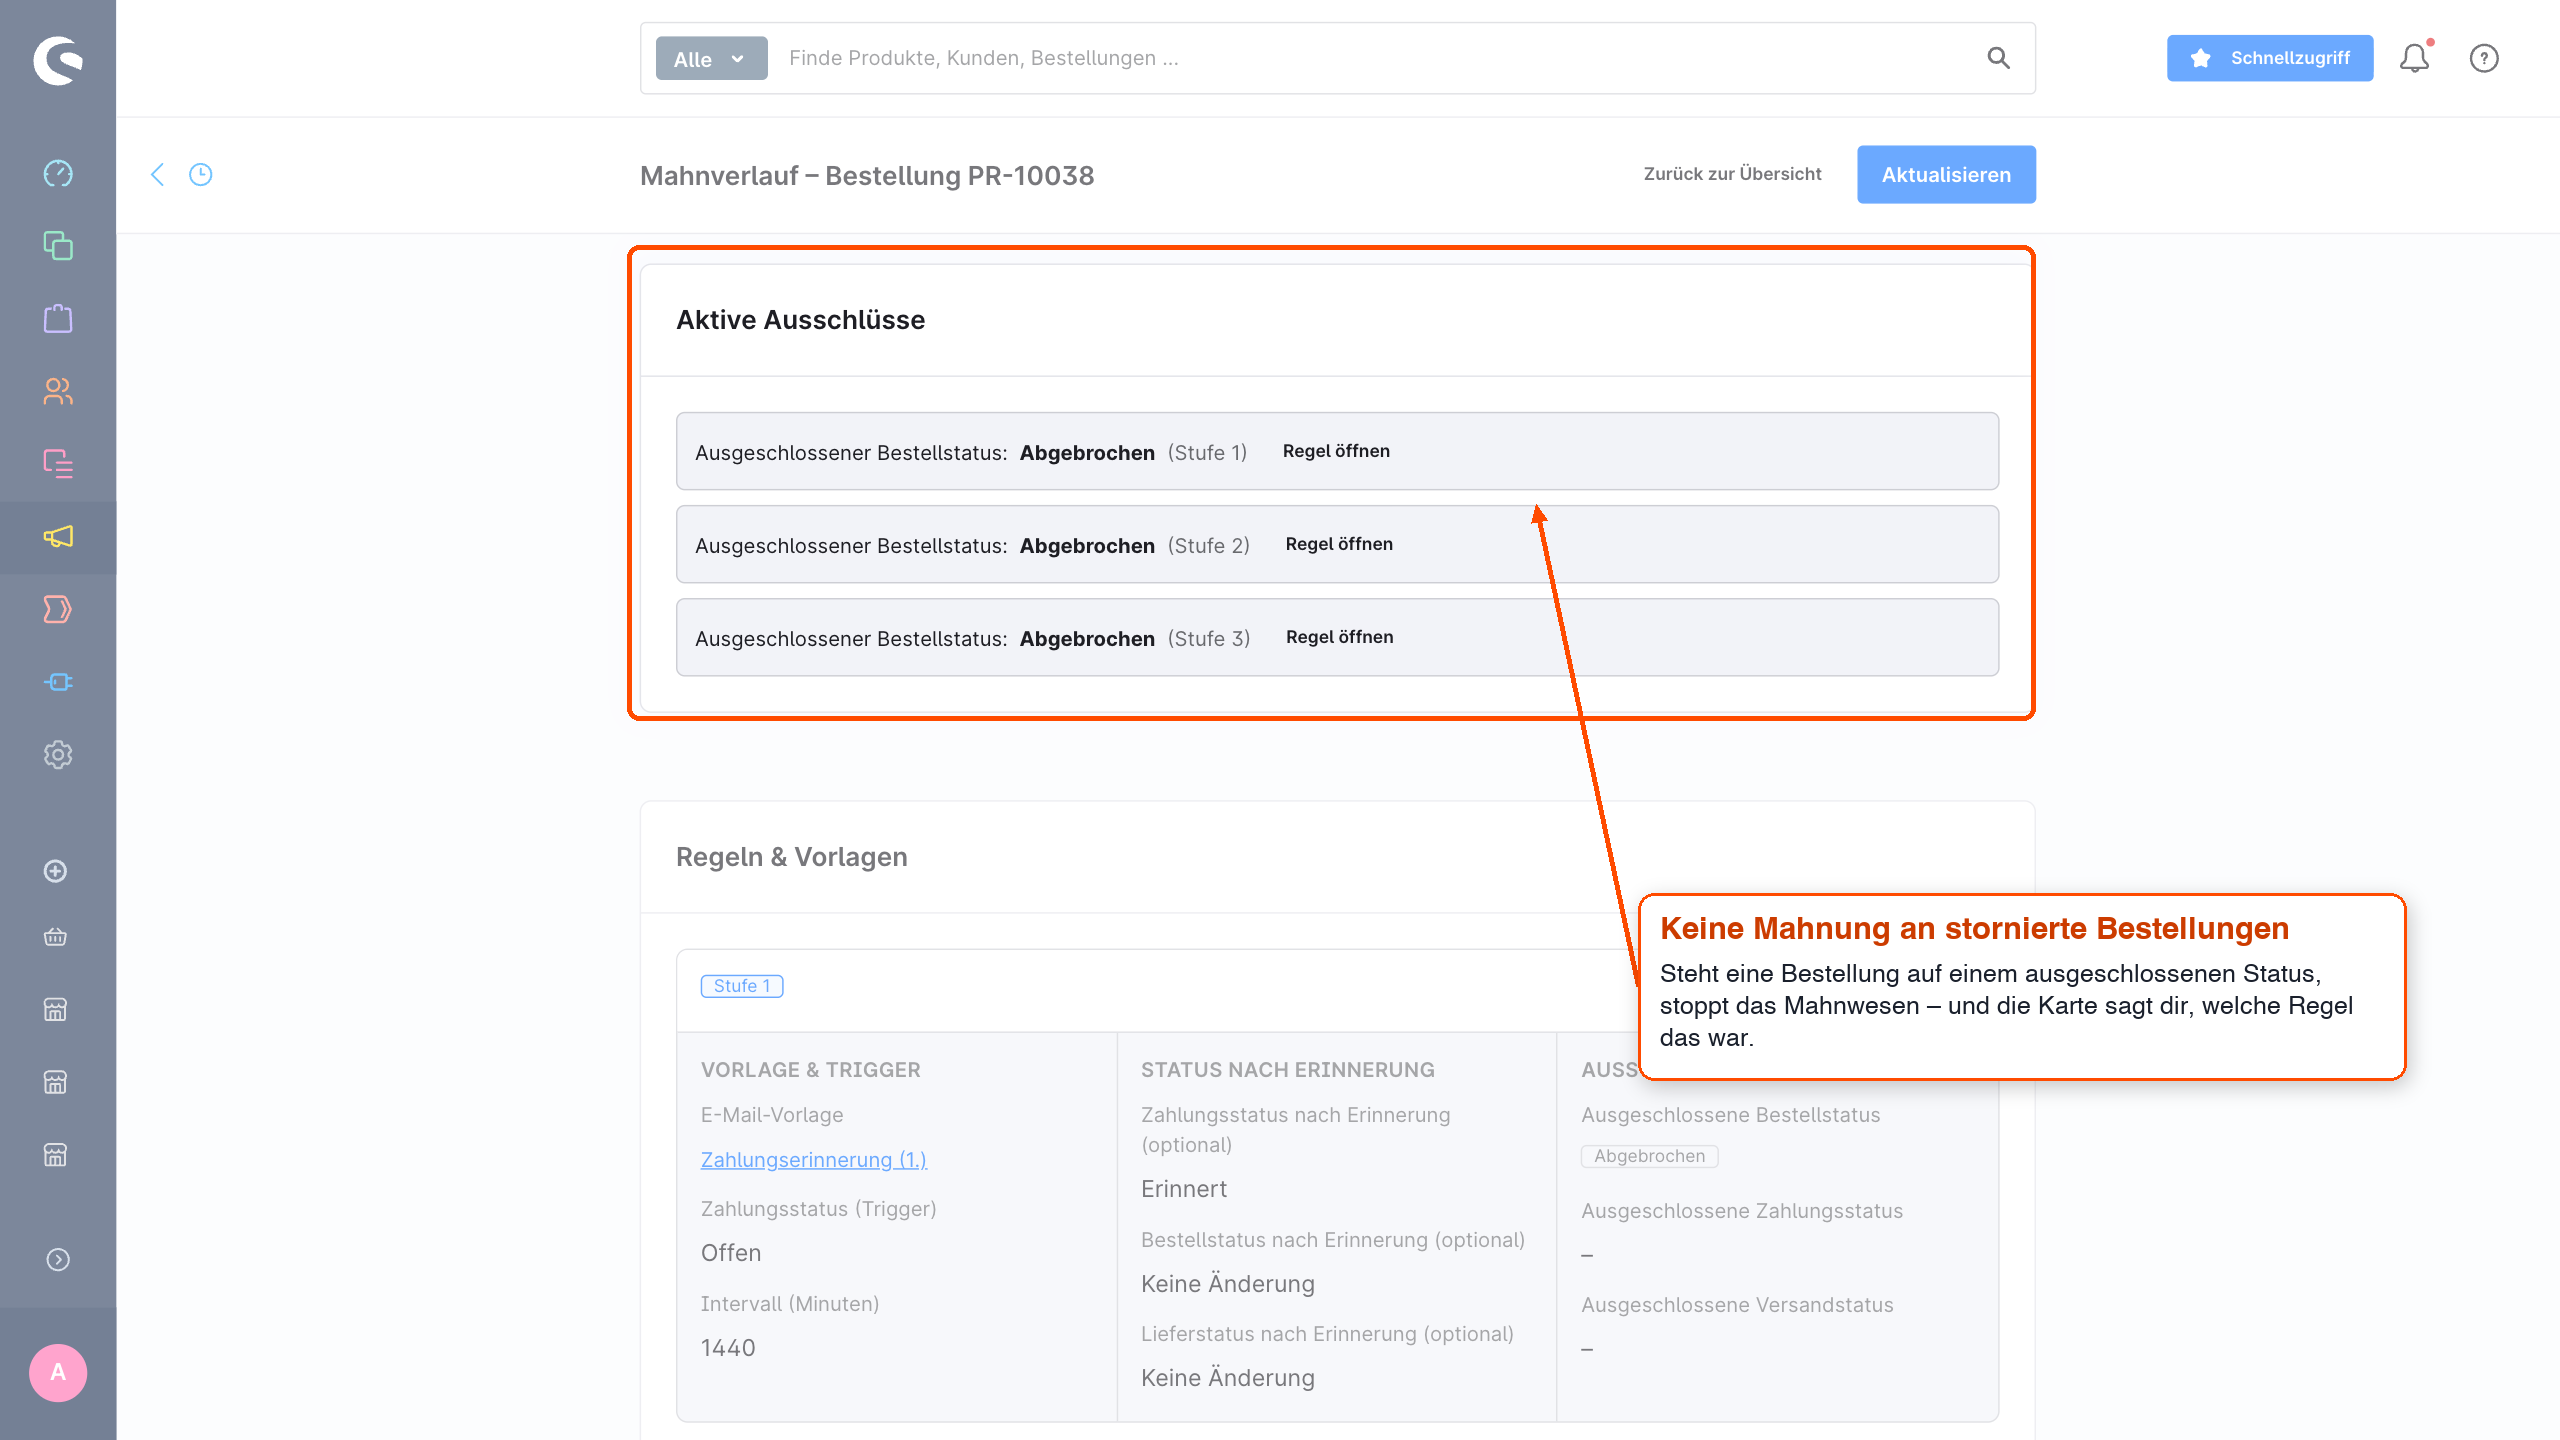
Task: Open the Extensions plug icon
Action: 58,682
